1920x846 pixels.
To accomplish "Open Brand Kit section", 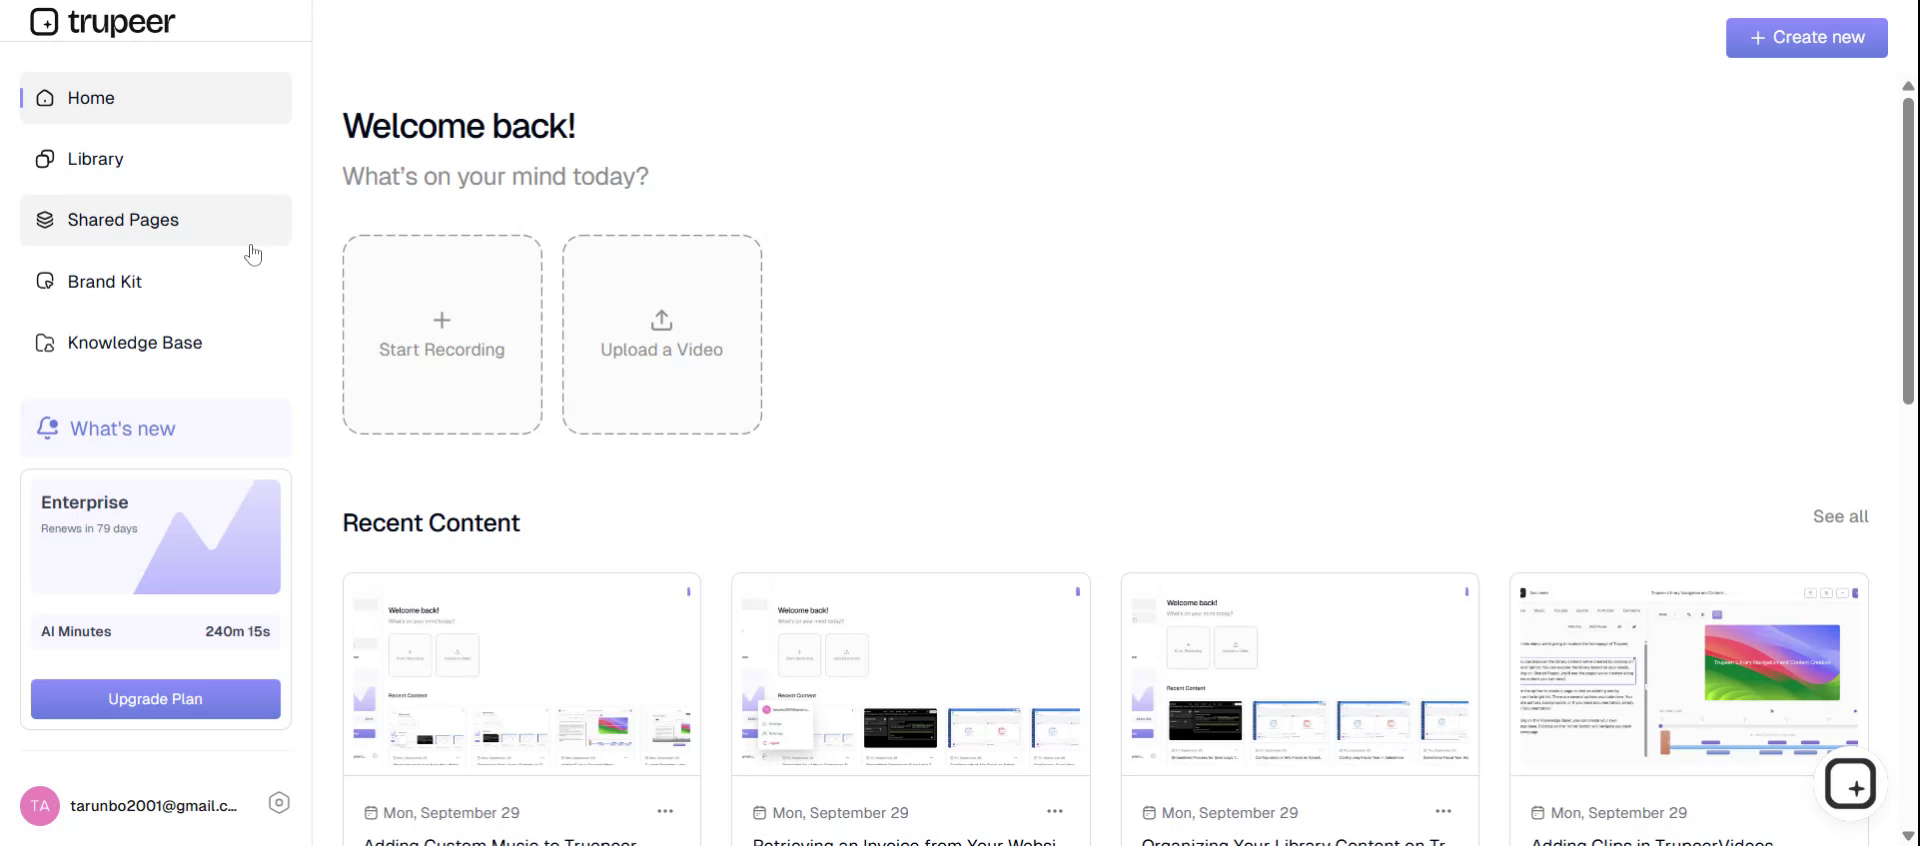I will click(156, 282).
